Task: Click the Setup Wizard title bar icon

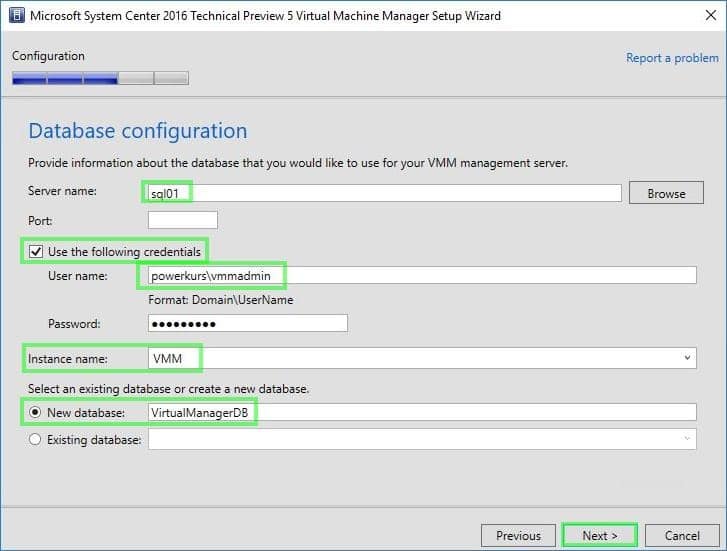Action: click(17, 15)
